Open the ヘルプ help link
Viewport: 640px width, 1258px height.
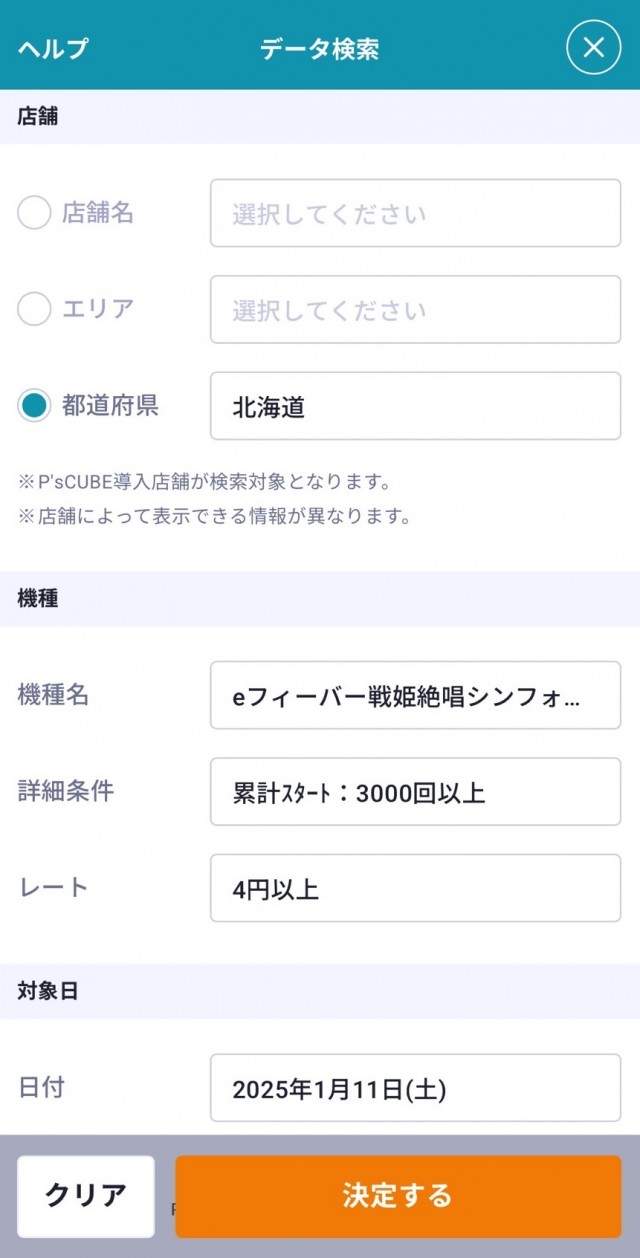point(53,48)
